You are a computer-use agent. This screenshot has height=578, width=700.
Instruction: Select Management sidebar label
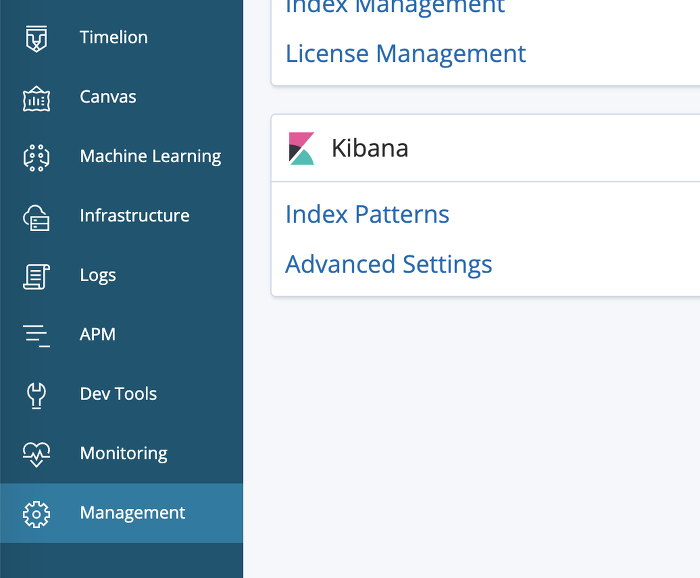pos(132,513)
